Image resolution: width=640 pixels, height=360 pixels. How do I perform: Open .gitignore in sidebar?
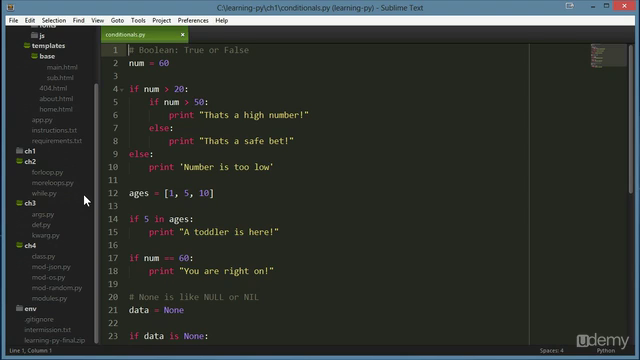coord(39,319)
